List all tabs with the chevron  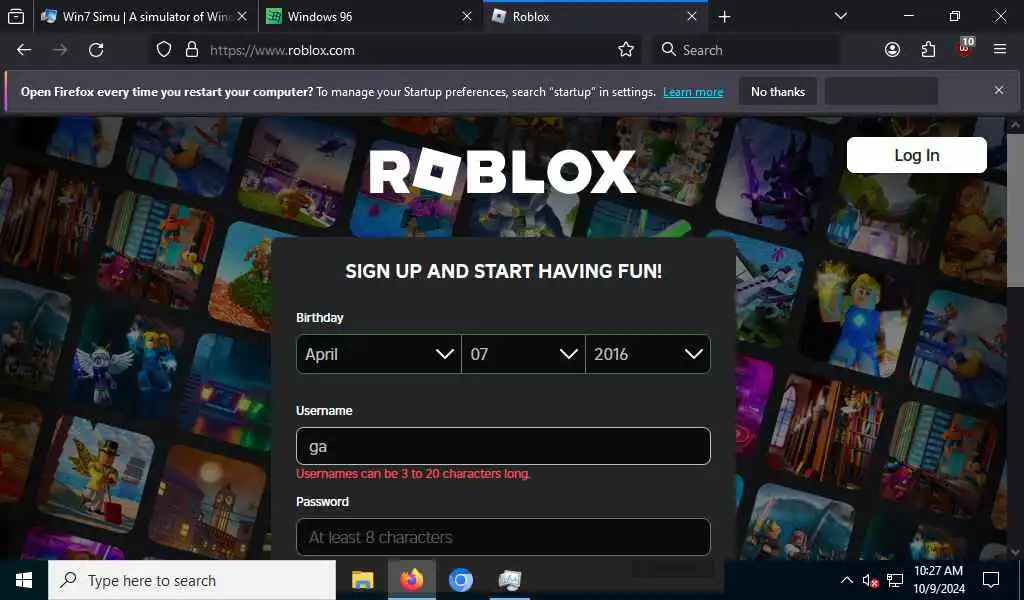(840, 16)
